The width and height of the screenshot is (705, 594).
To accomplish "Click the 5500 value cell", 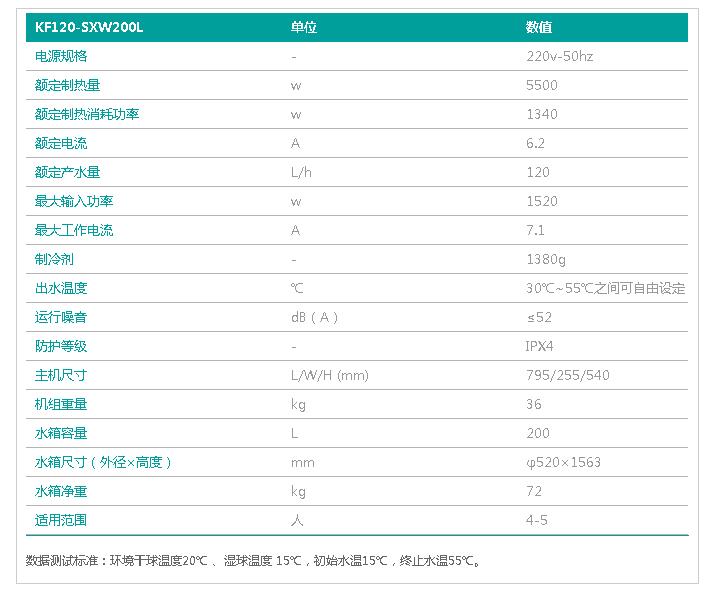I will coord(542,86).
